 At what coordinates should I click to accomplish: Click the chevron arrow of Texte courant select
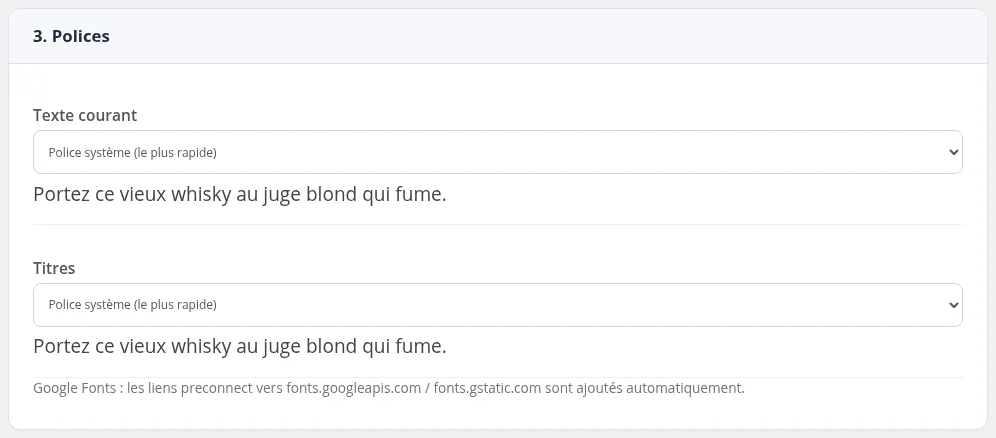[x=953, y=152]
